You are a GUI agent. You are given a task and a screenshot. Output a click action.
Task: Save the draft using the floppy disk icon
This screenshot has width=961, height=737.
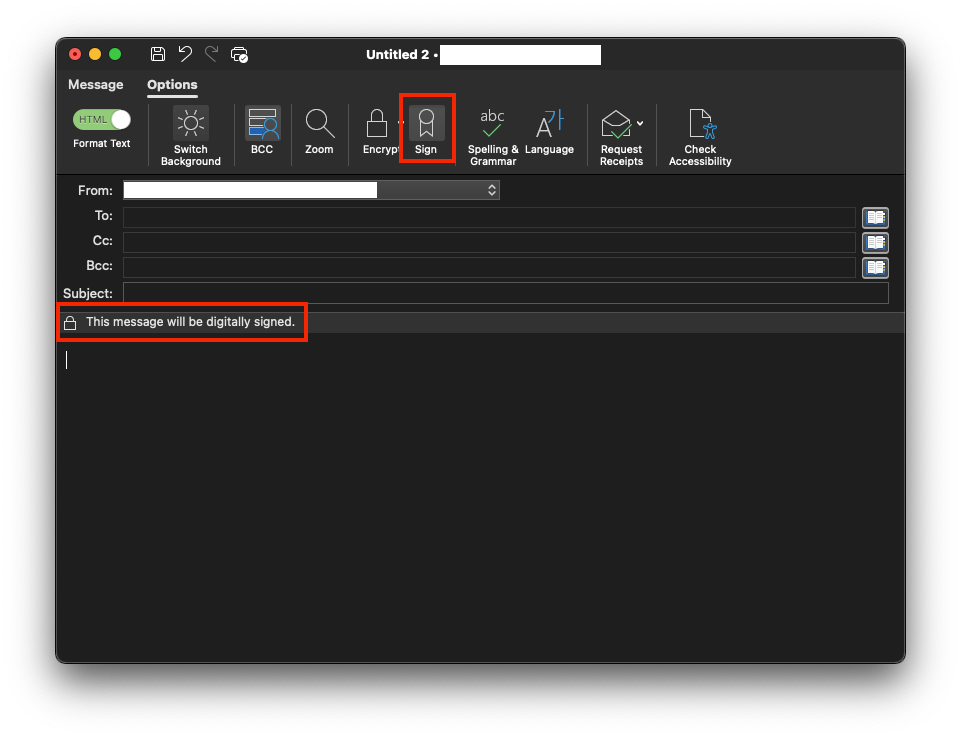158,55
